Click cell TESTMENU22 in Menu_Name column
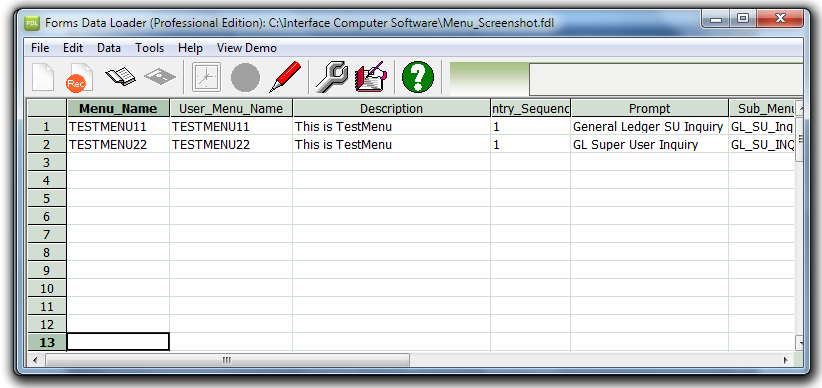The height and width of the screenshot is (388, 822). point(118,144)
